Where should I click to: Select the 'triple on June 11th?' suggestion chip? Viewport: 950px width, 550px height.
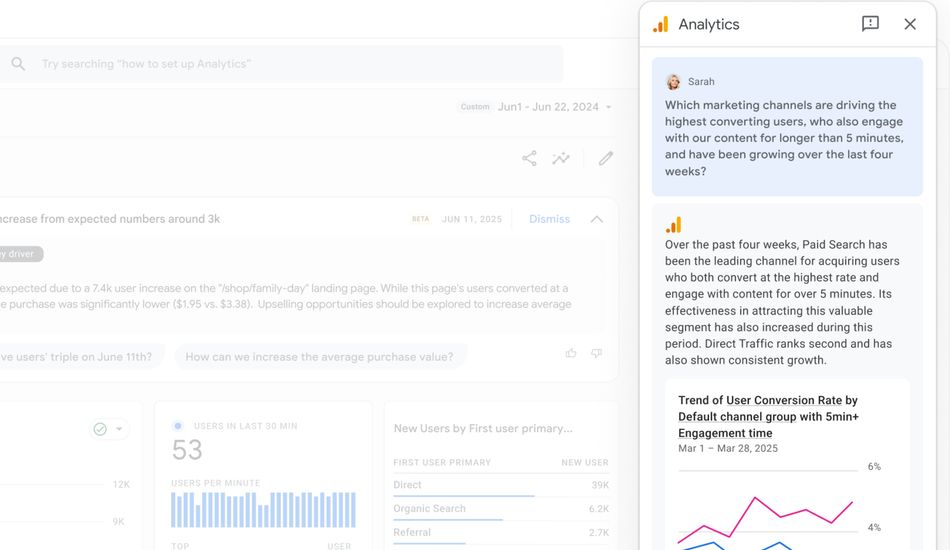81,357
